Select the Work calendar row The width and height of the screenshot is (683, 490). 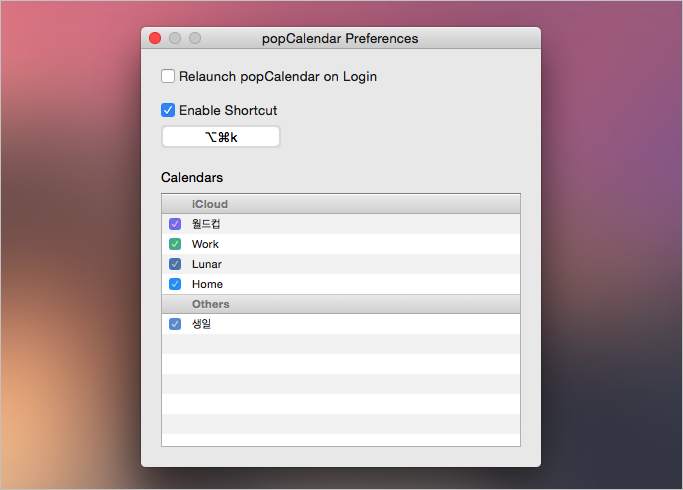point(341,244)
